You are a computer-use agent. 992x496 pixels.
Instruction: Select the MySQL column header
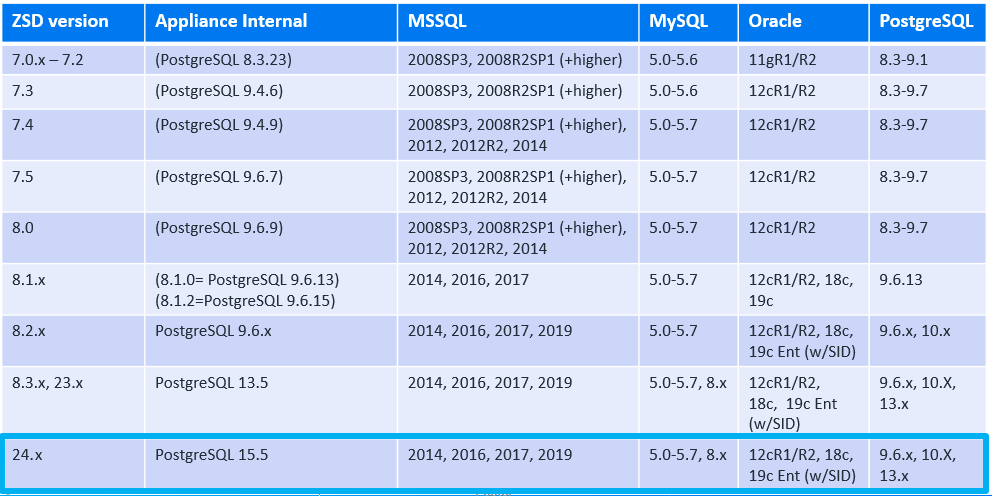(x=679, y=21)
